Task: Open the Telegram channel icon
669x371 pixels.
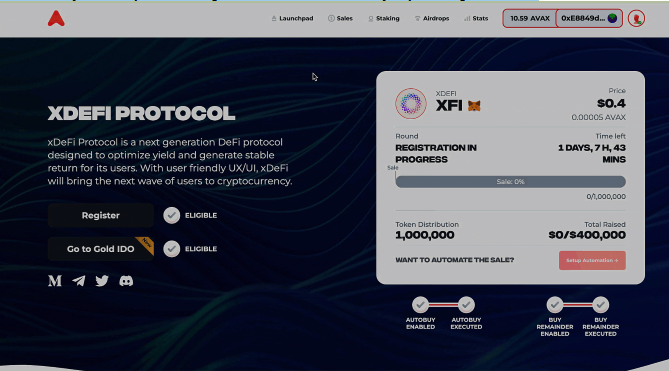Action: pyautogui.click(x=79, y=281)
